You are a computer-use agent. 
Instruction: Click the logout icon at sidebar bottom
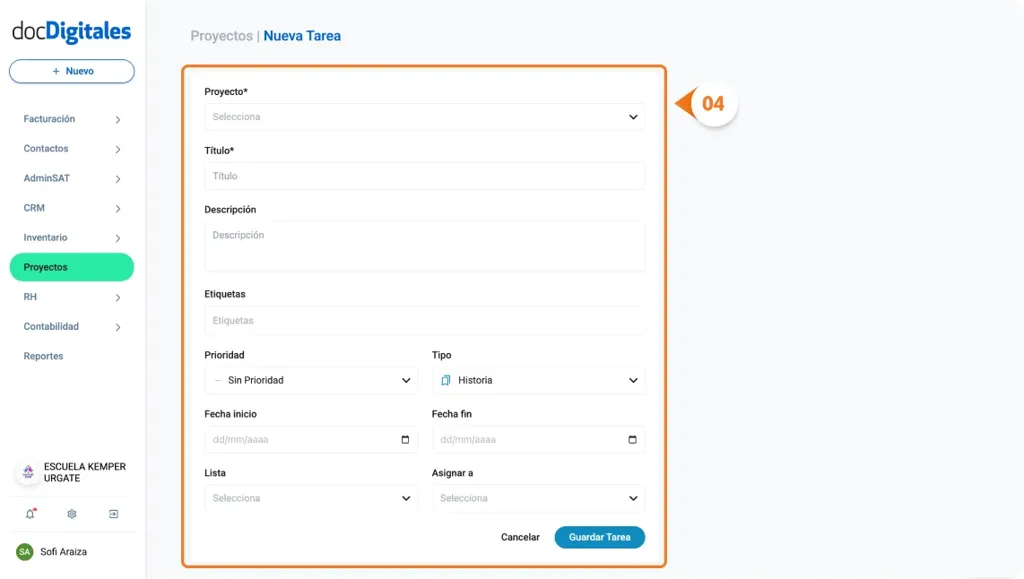[x=113, y=513]
